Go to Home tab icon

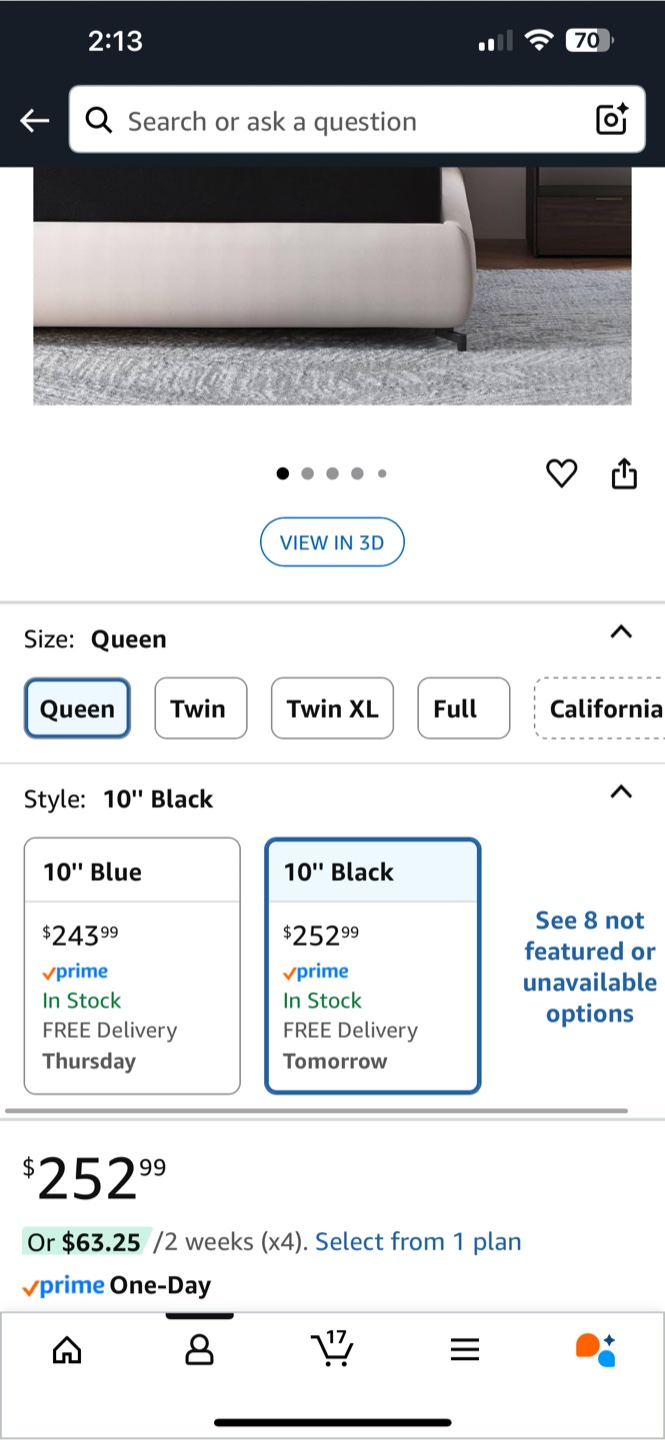point(67,1351)
